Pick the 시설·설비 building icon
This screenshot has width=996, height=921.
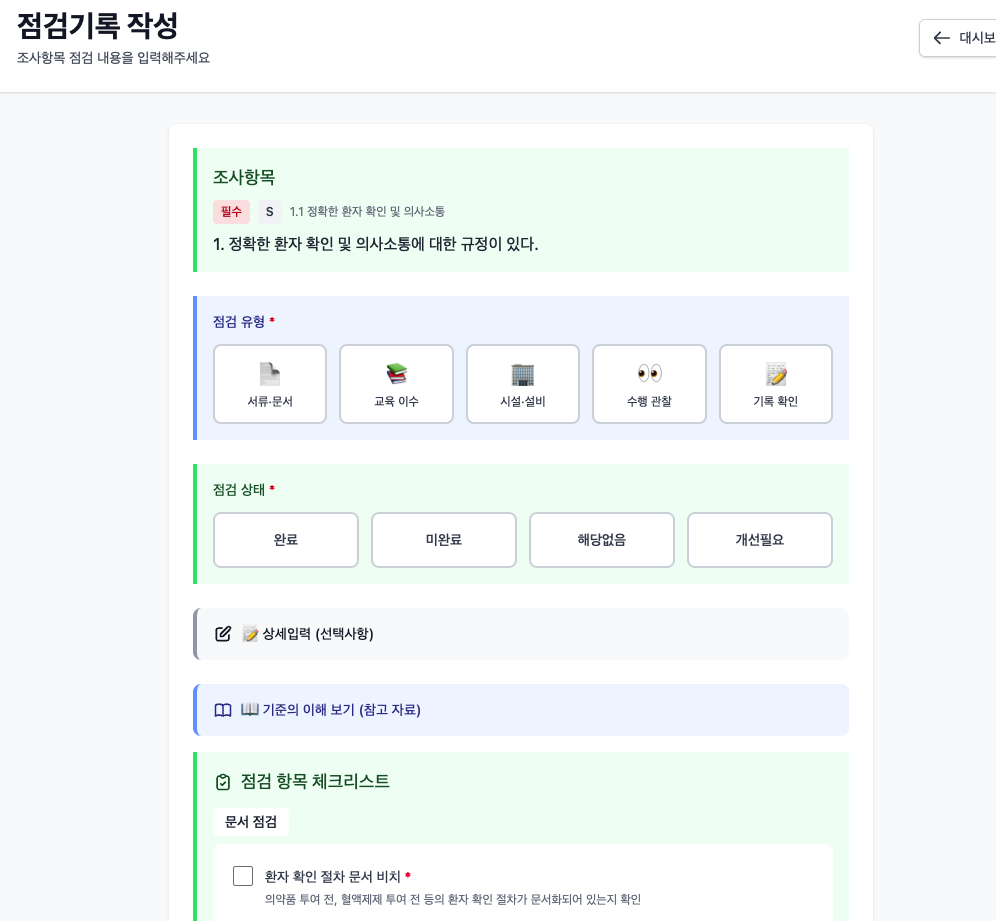(x=522, y=374)
